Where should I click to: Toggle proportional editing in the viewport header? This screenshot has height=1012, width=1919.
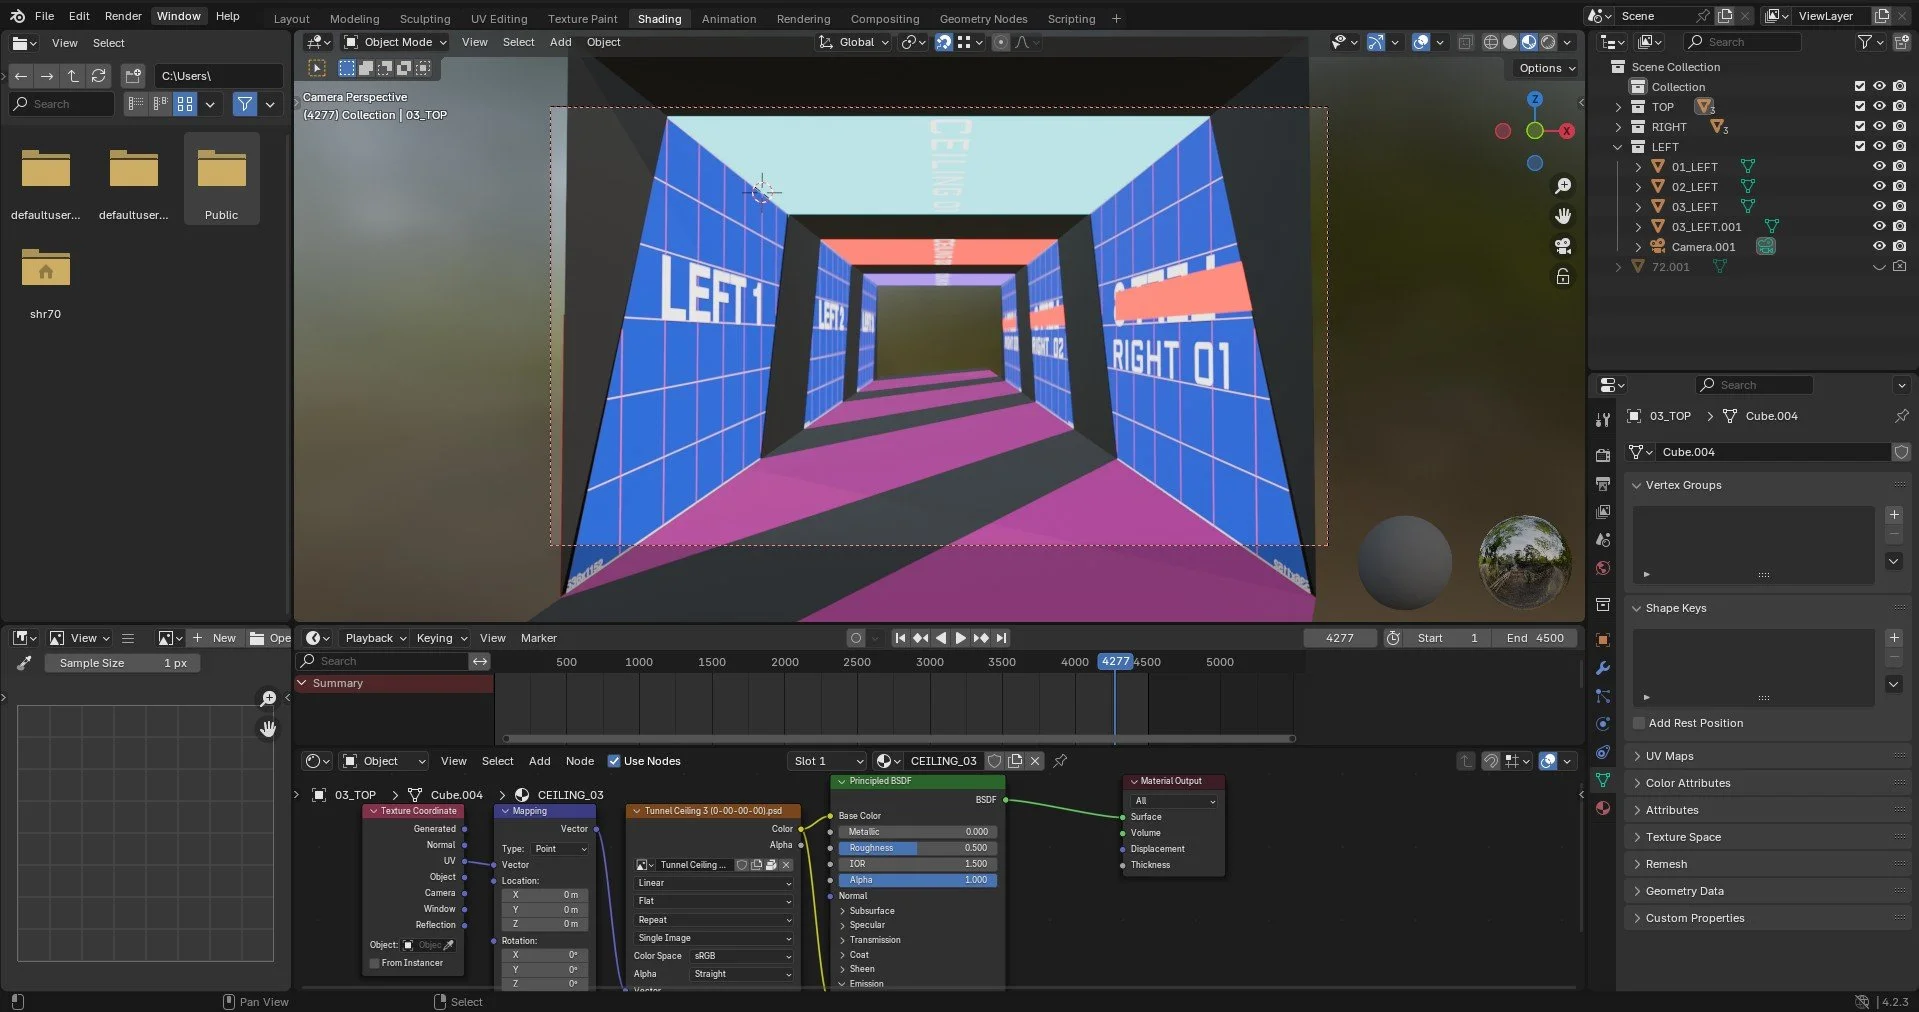pyautogui.click(x=1001, y=42)
